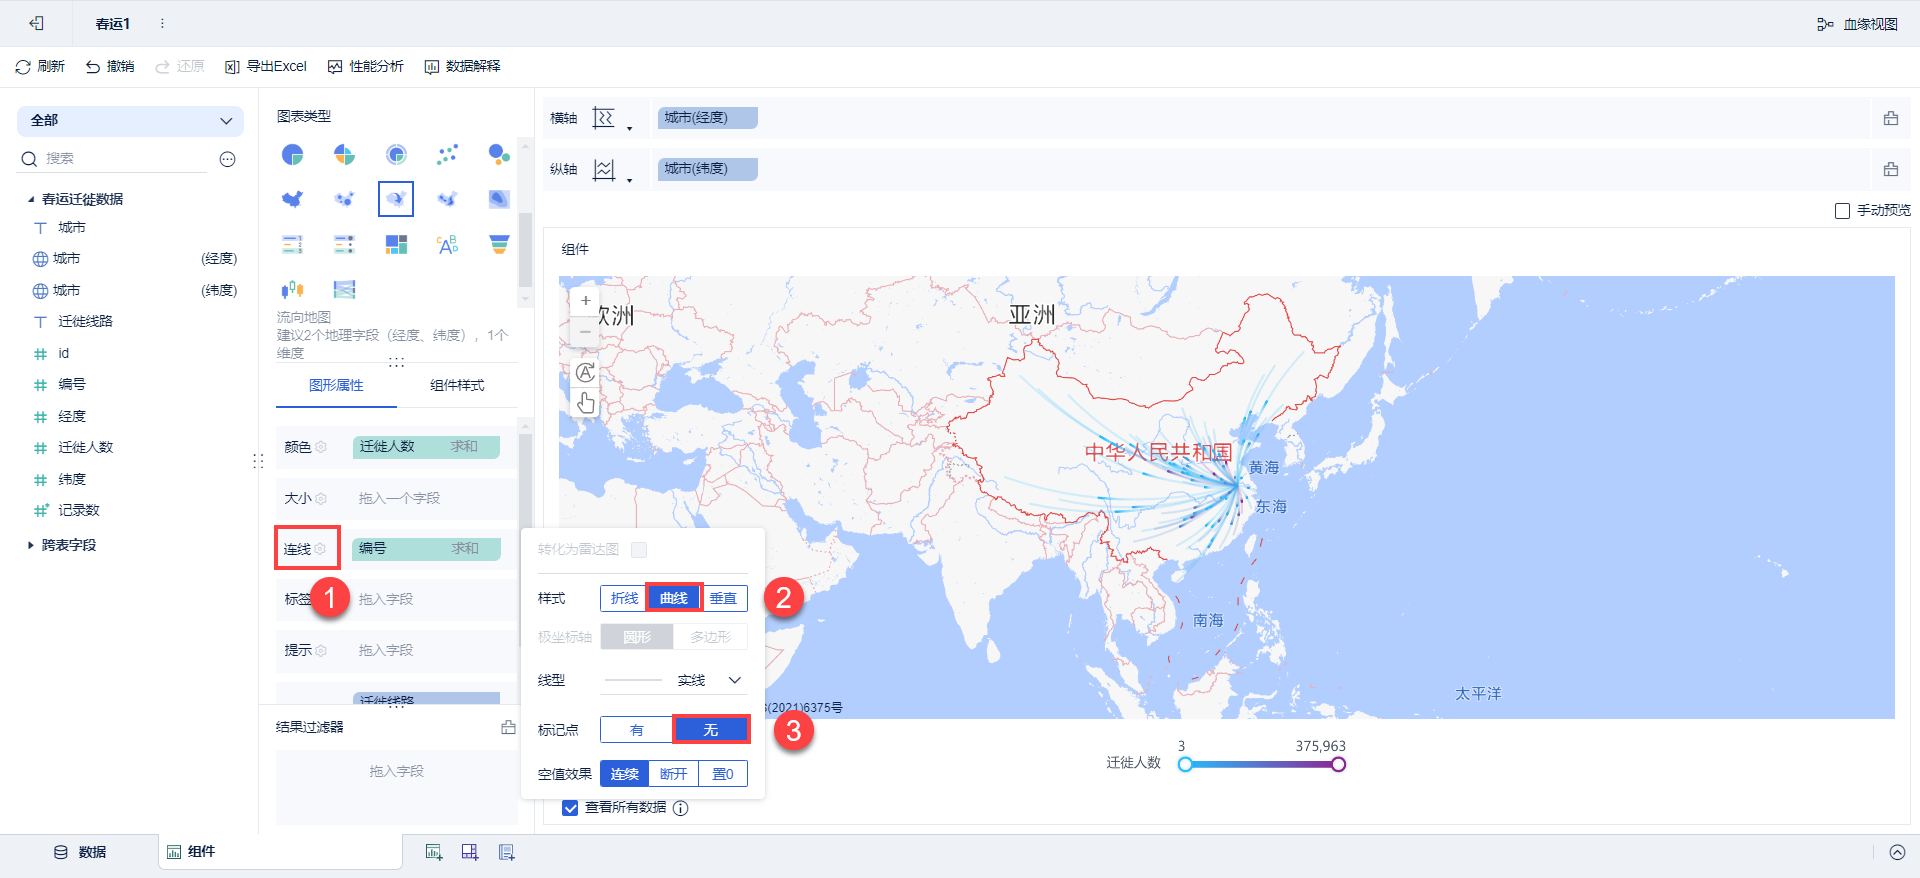Viewport: 1920px width, 878px height.
Task: Uncheck 查看所有数据 checkbox
Action: pyautogui.click(x=570, y=808)
